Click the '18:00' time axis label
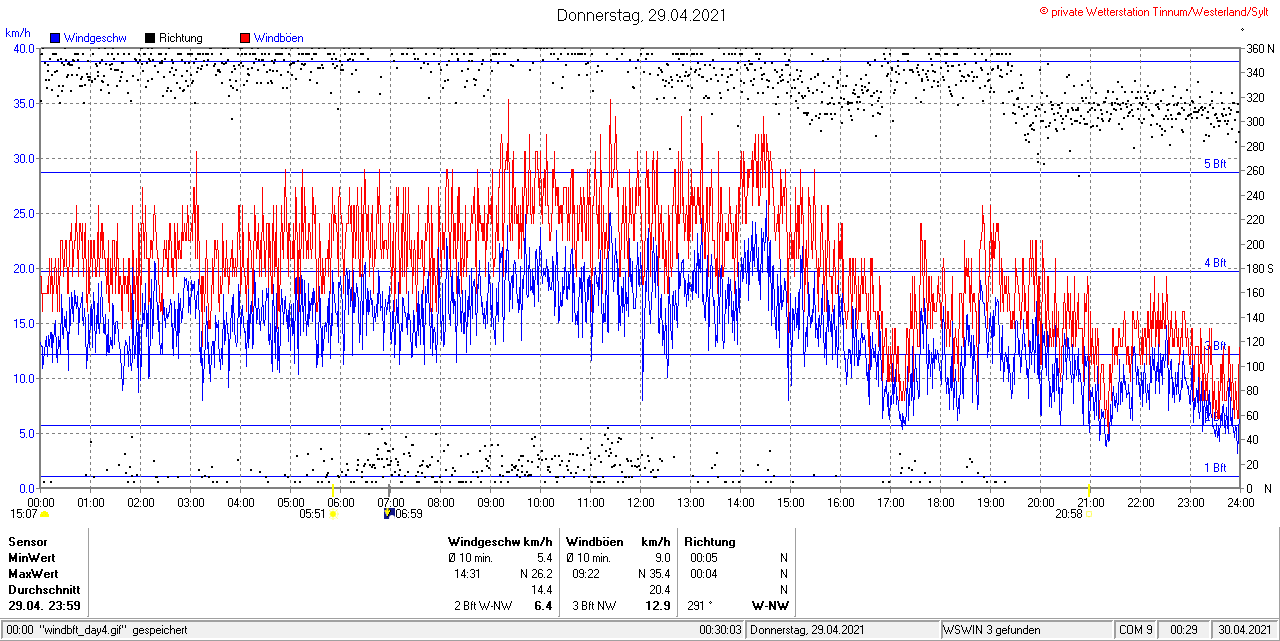 [941, 503]
